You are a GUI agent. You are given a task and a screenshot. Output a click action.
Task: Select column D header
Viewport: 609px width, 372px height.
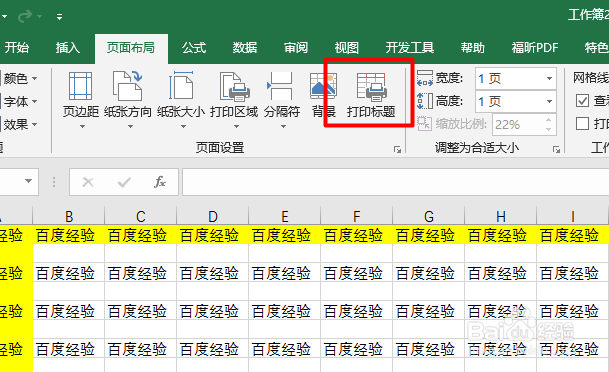[212, 216]
